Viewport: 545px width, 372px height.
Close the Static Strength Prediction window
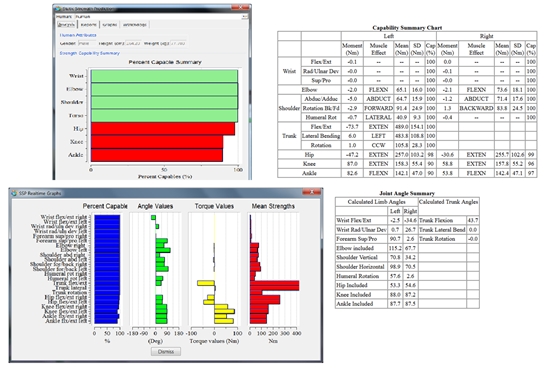(x=241, y=8)
